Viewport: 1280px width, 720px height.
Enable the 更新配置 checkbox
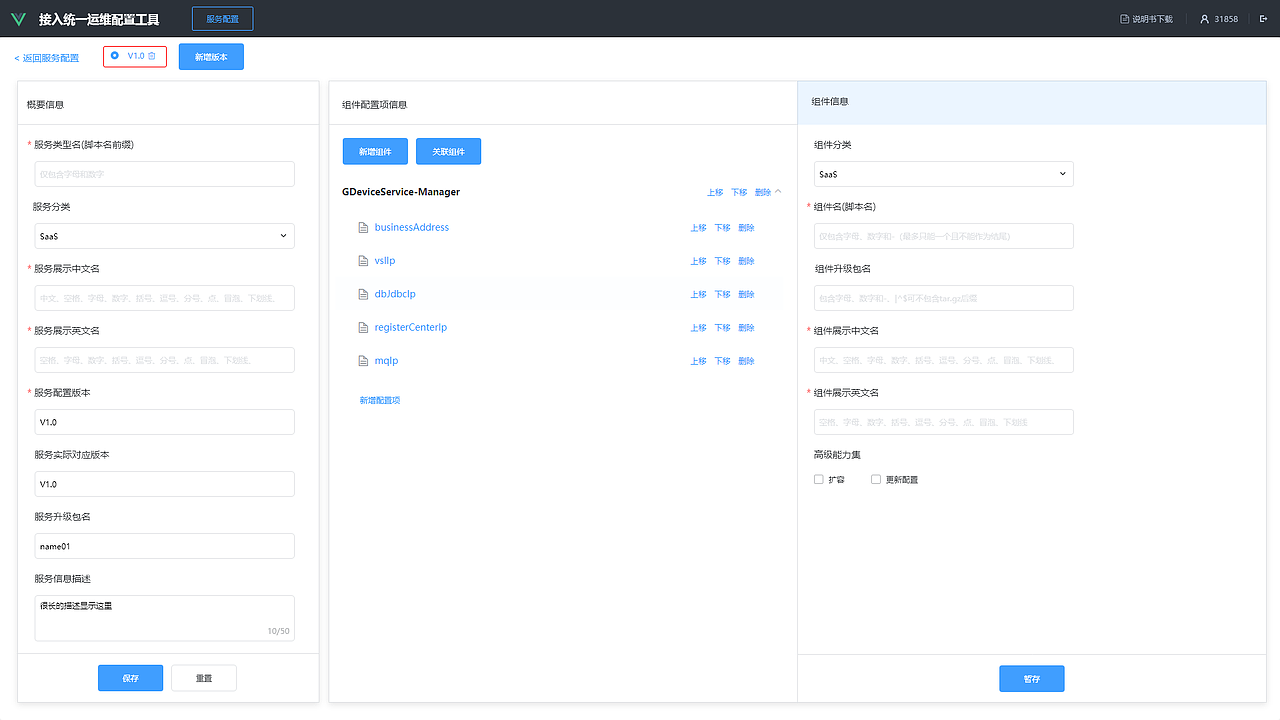click(x=876, y=480)
